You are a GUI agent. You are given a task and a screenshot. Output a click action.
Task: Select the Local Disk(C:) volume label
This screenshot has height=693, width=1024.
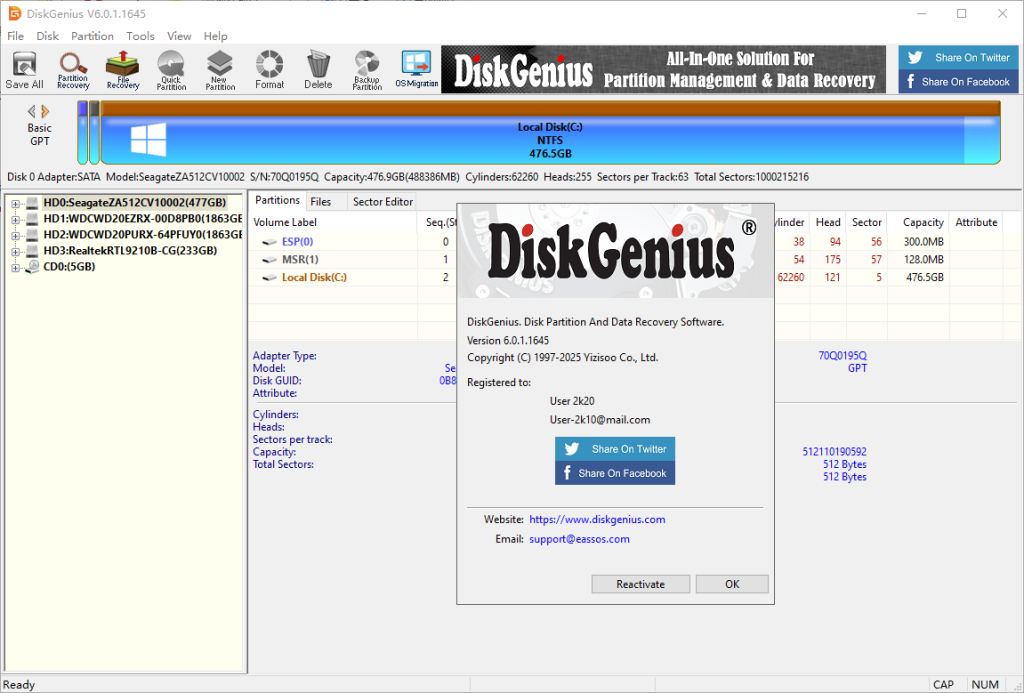point(314,278)
